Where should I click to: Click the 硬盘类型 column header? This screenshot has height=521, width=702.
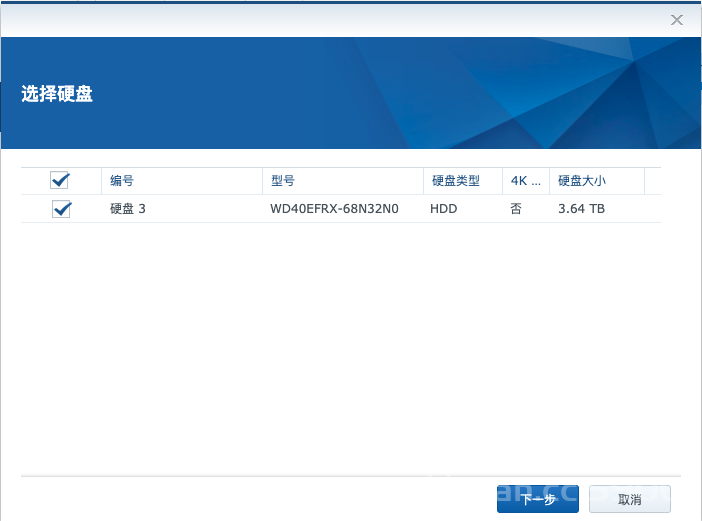click(x=462, y=181)
